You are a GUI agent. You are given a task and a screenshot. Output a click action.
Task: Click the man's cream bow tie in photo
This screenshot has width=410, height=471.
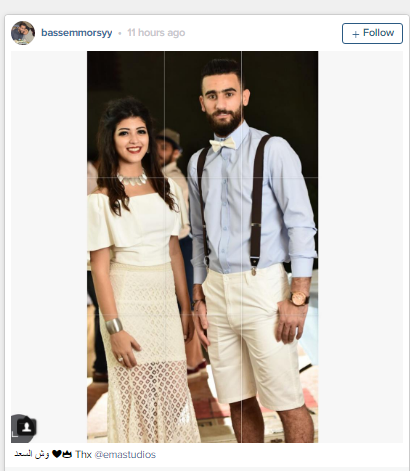pyautogui.click(x=223, y=144)
